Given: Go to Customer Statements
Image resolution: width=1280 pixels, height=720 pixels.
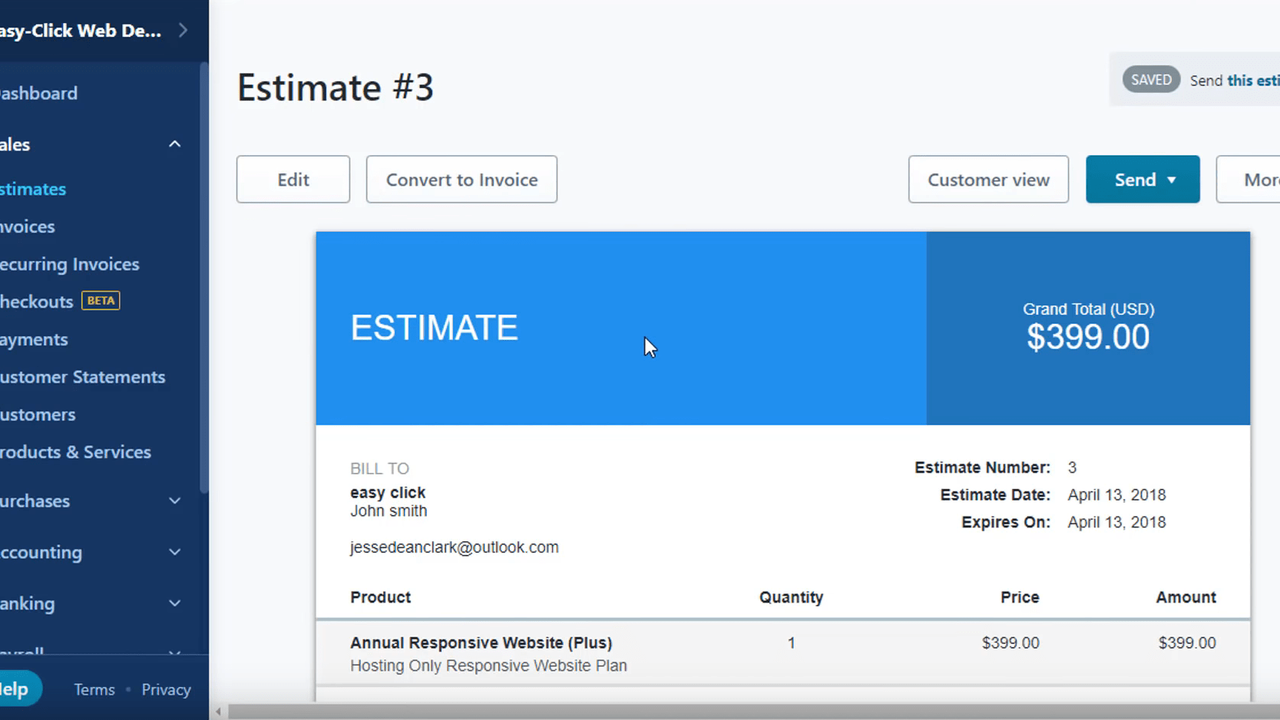Looking at the screenshot, I should (83, 377).
